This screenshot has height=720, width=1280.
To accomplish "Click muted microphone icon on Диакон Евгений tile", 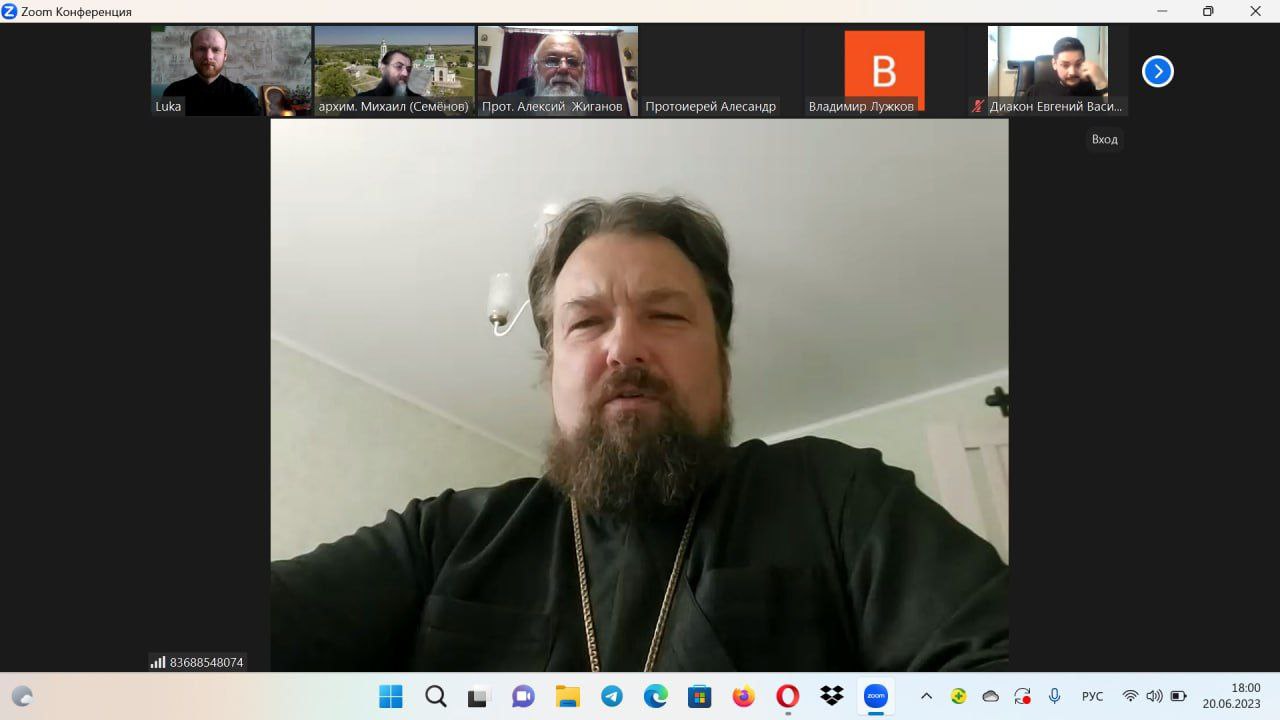I will (978, 106).
